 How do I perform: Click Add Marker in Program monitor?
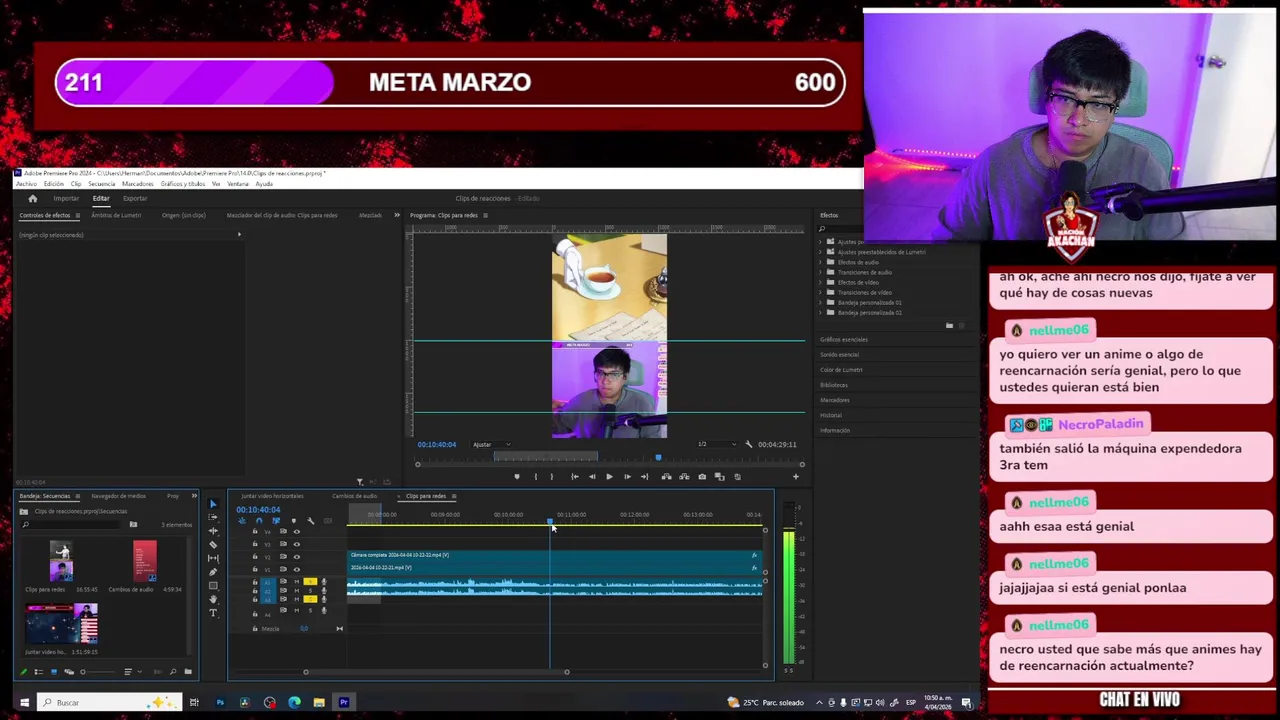517,477
